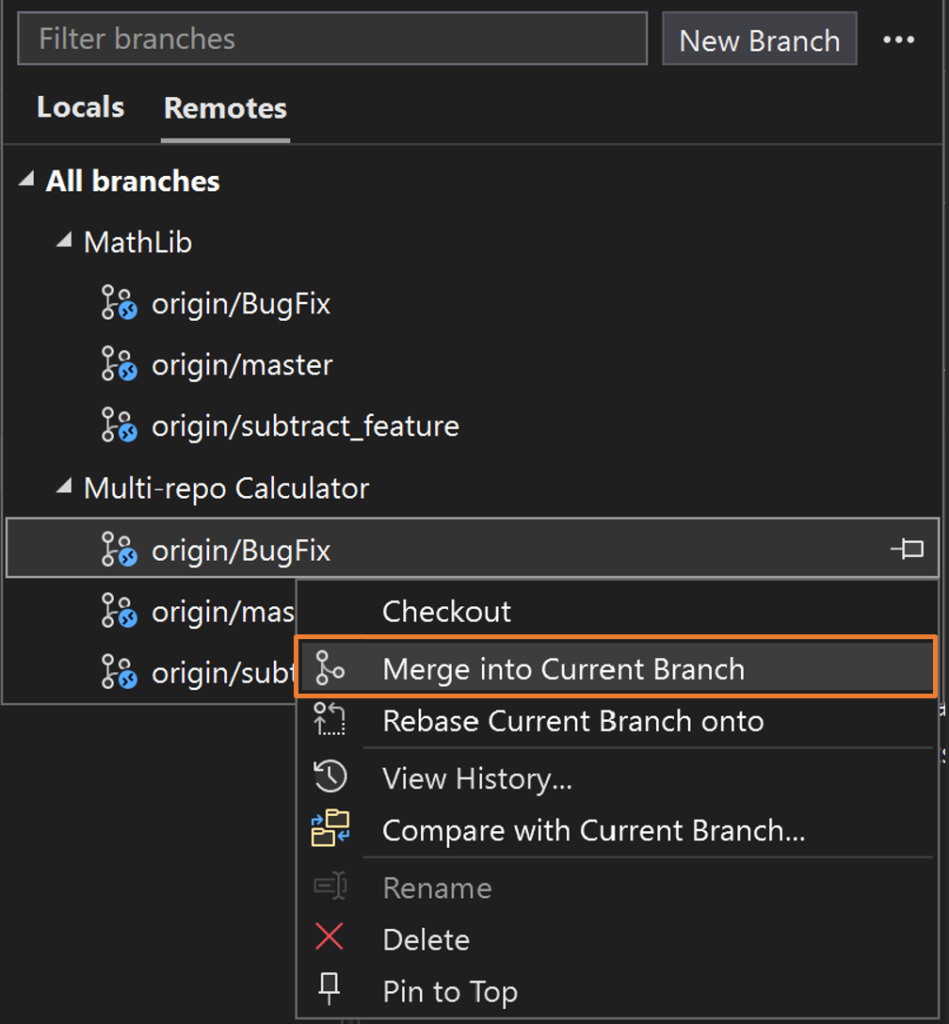Image resolution: width=949 pixels, height=1024 pixels.
Task: Switch to the Locals tab
Action: coord(80,108)
